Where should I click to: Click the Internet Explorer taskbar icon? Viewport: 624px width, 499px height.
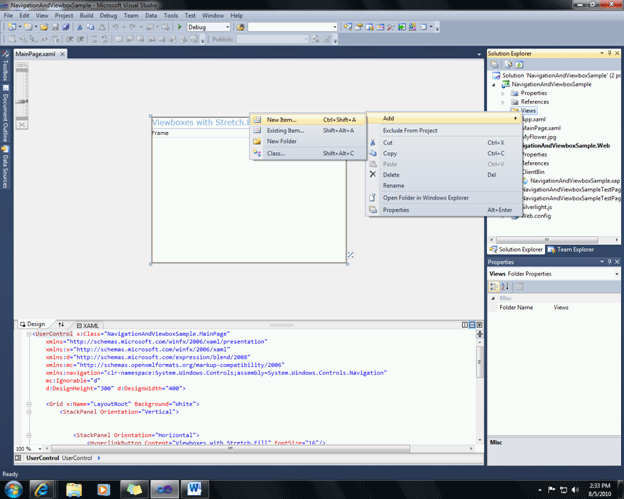(41, 489)
